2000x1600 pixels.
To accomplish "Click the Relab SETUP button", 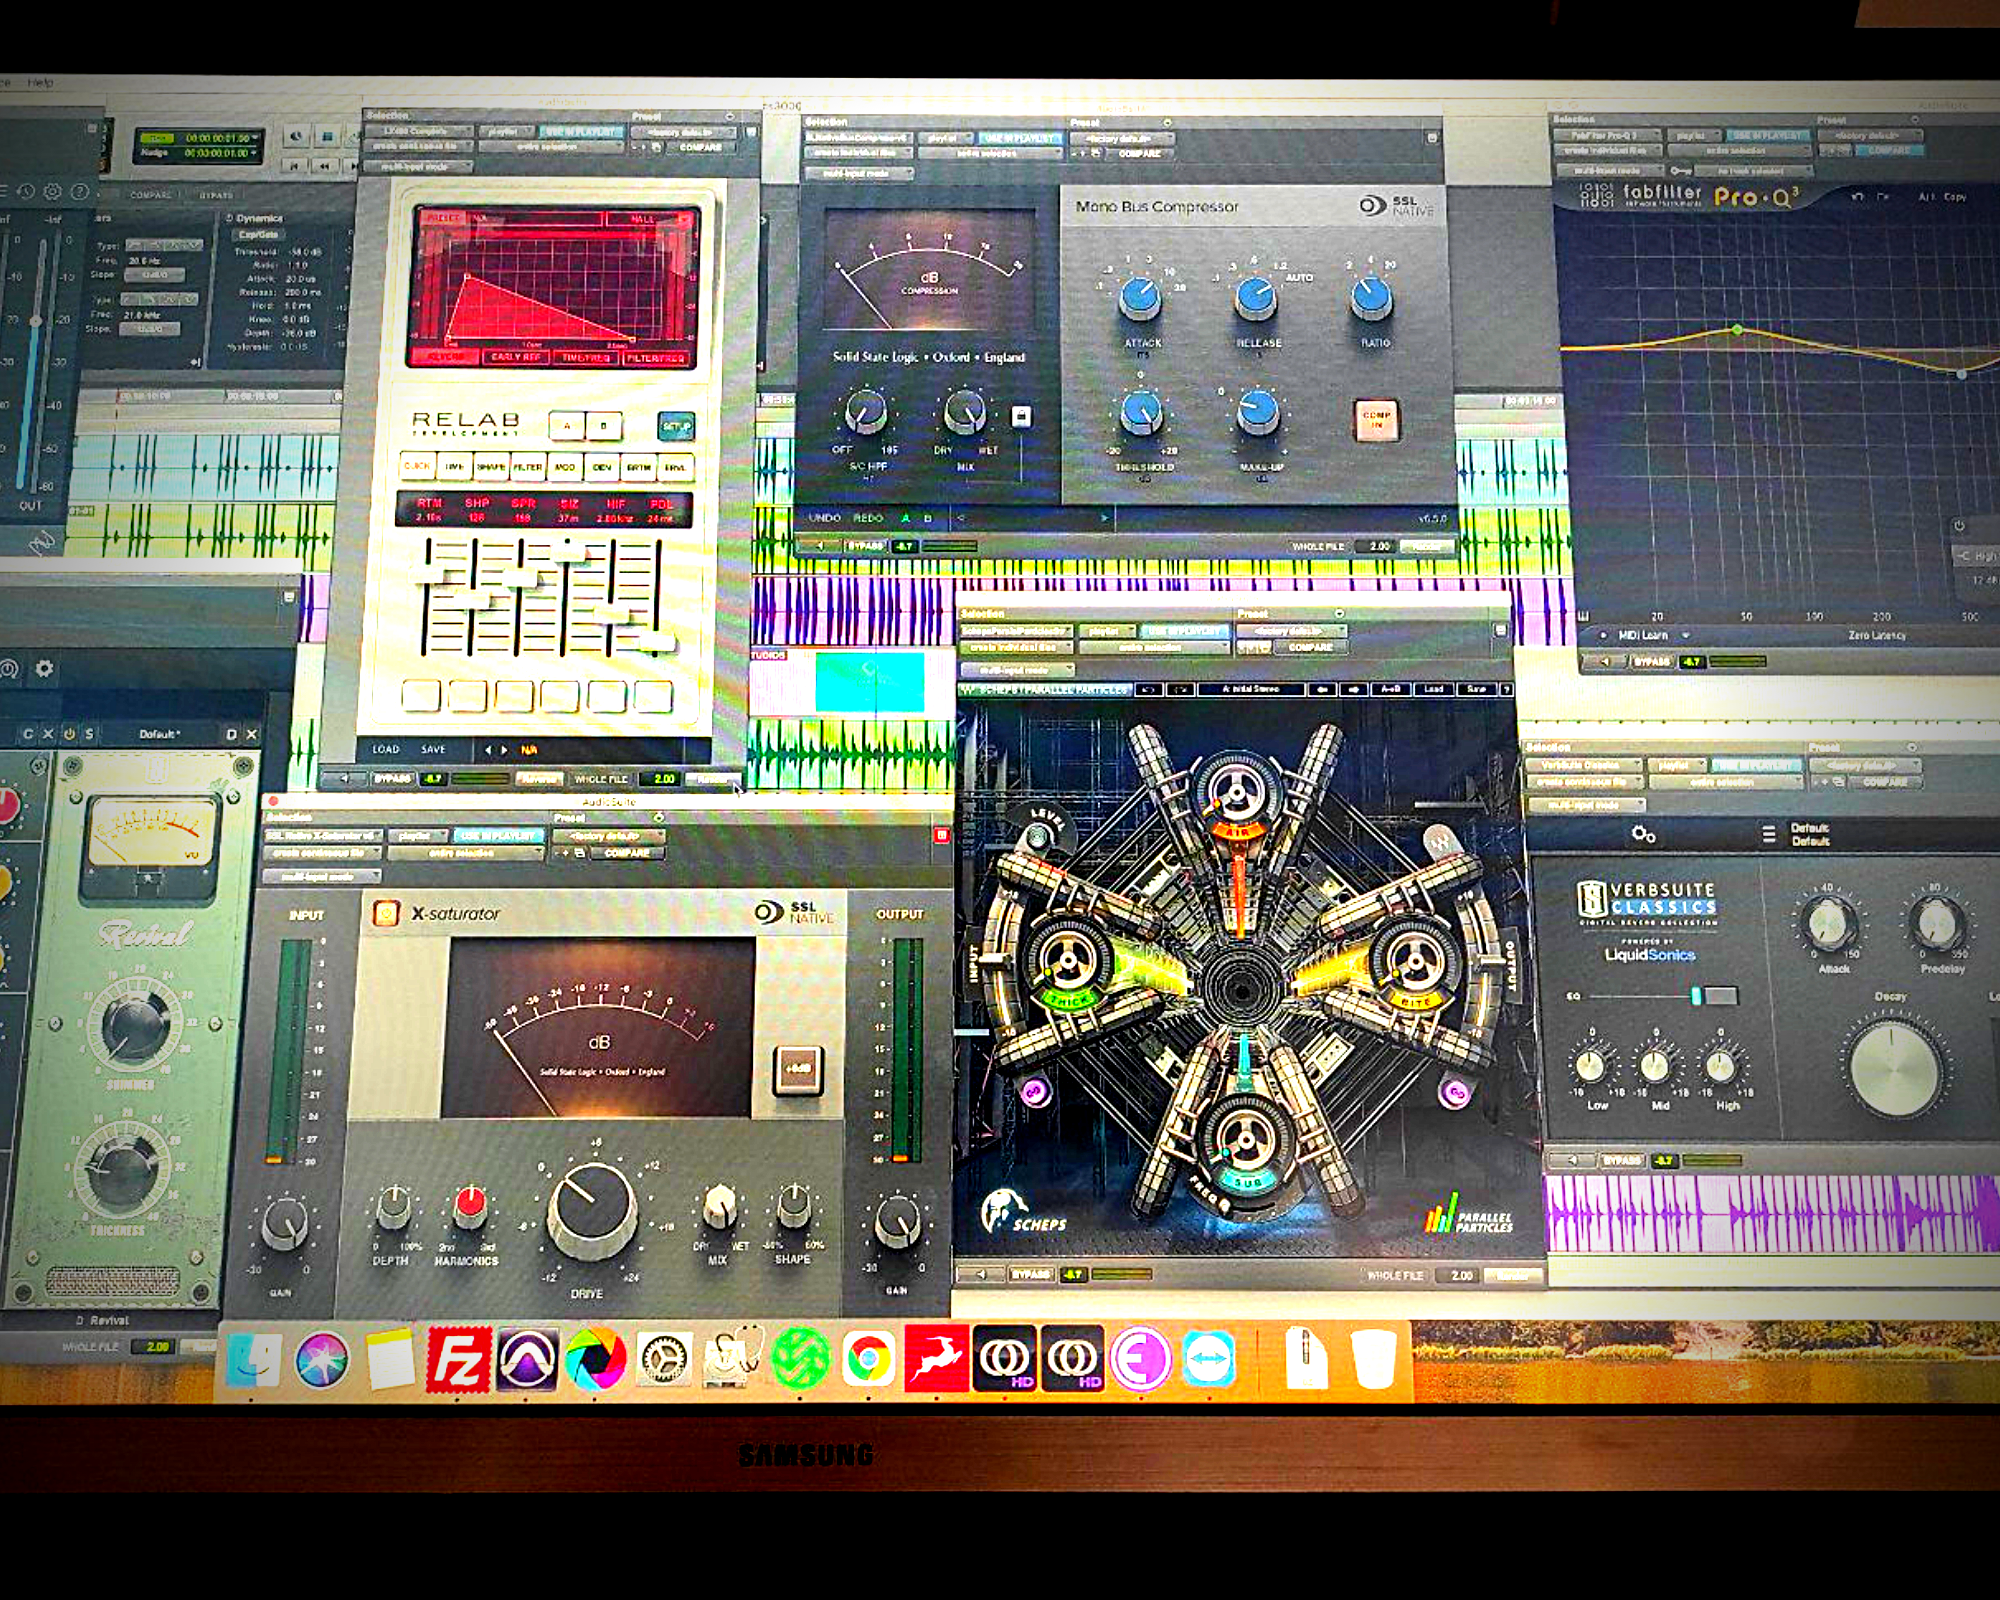I will [677, 426].
